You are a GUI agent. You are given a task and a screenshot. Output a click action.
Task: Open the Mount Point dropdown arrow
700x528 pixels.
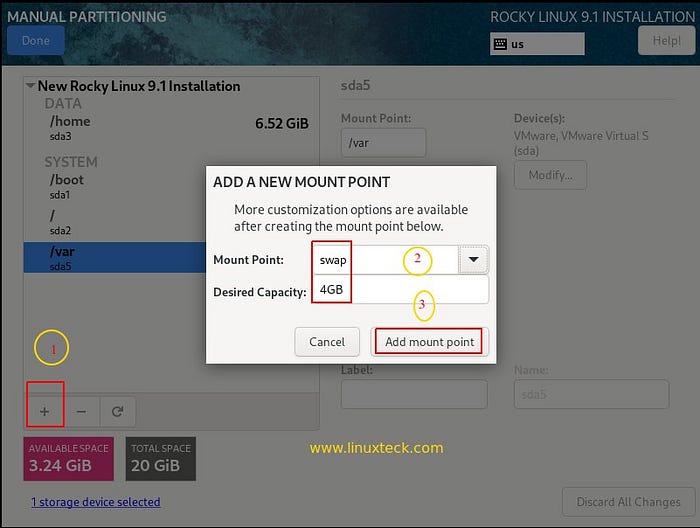click(x=473, y=259)
